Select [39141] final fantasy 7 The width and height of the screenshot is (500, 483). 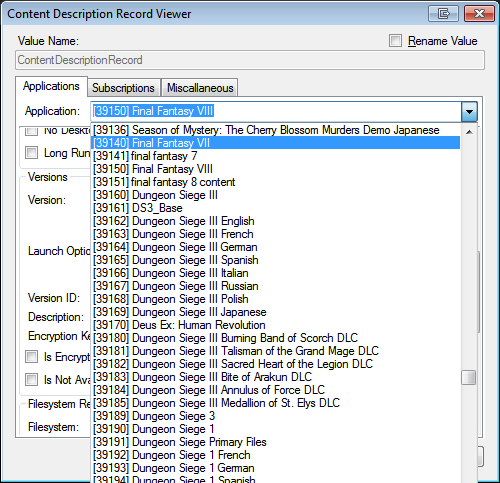coord(276,156)
